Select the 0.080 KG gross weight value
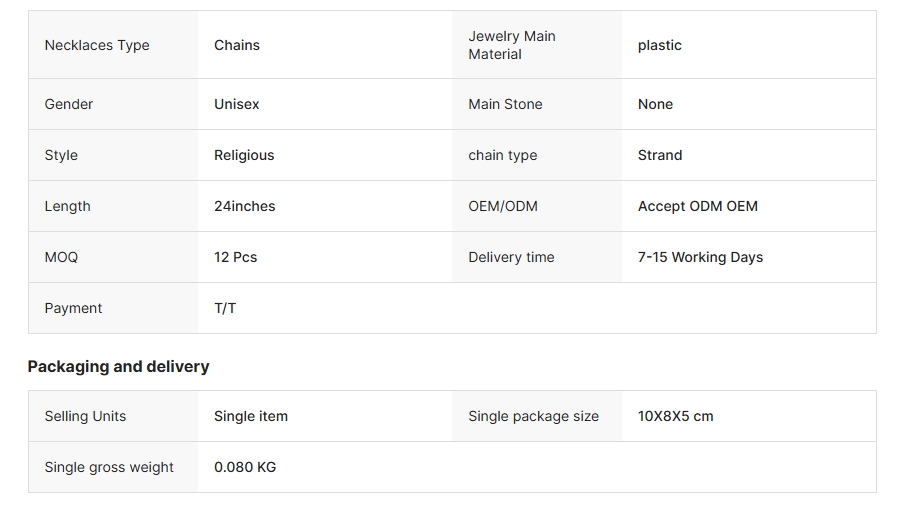Screen dimensions: 920x508 (x=245, y=467)
